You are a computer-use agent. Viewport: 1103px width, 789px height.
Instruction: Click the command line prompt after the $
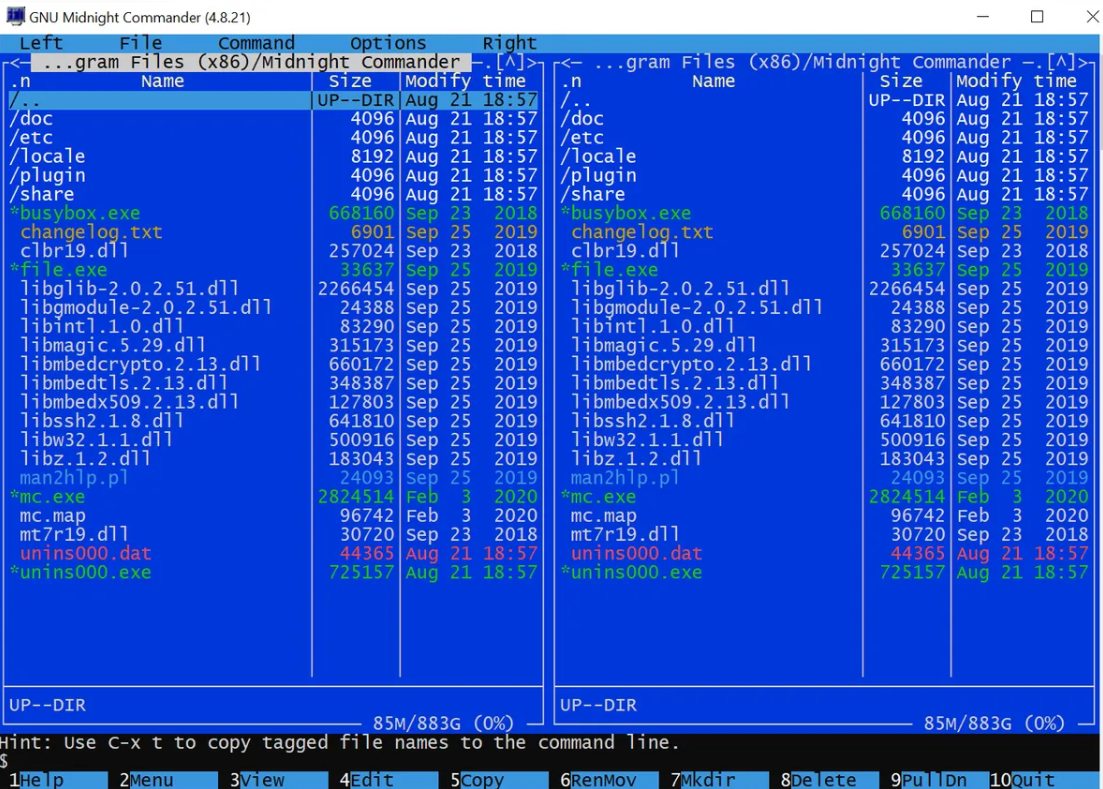(556, 762)
